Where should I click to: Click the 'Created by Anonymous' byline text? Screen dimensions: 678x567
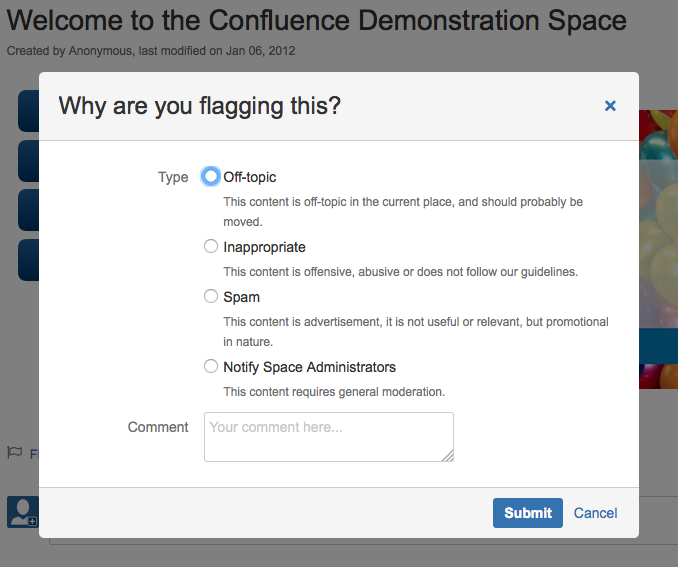pos(151,51)
